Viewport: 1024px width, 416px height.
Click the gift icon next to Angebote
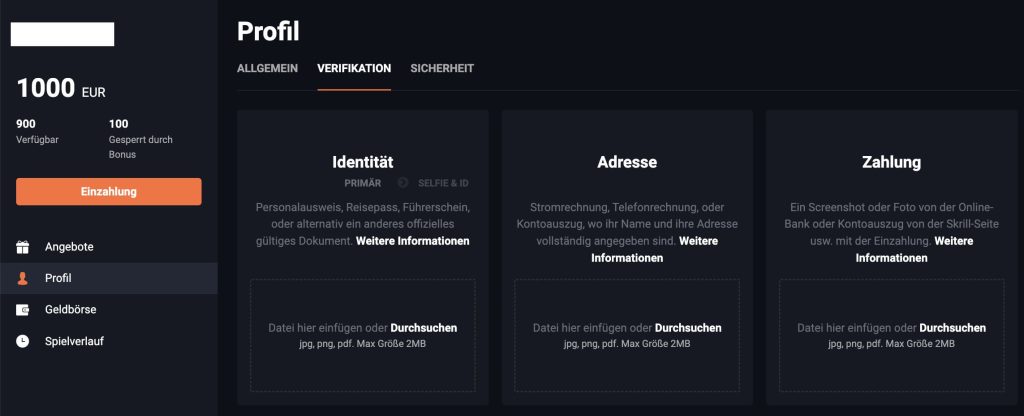click(x=23, y=246)
